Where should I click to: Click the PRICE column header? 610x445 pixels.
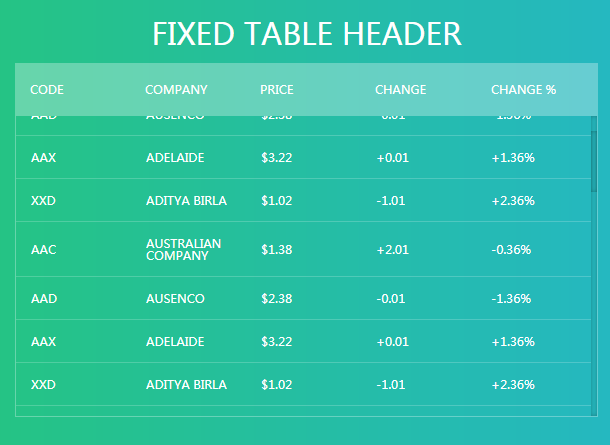tap(277, 89)
